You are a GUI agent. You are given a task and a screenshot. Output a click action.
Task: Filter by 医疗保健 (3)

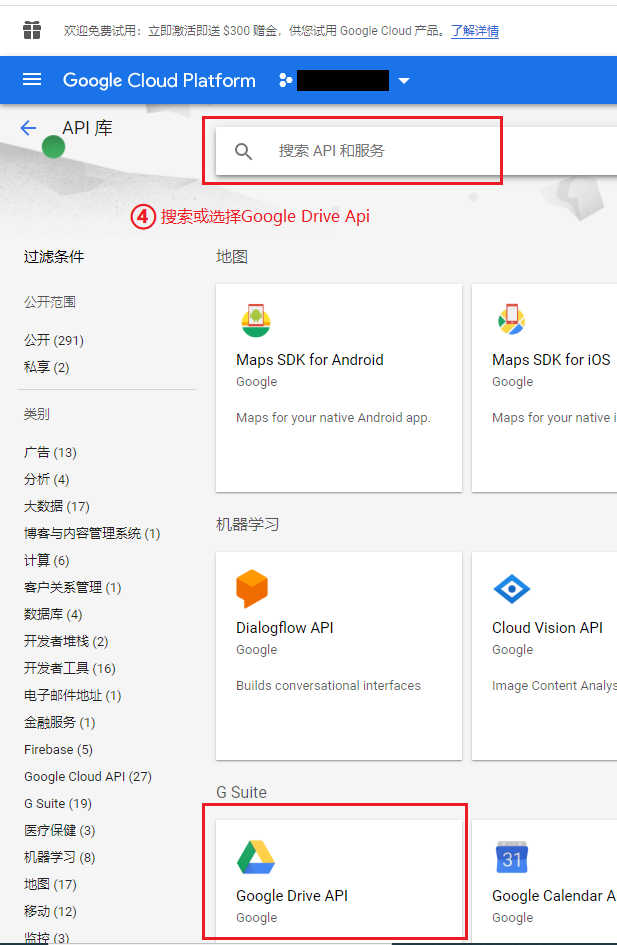(59, 830)
